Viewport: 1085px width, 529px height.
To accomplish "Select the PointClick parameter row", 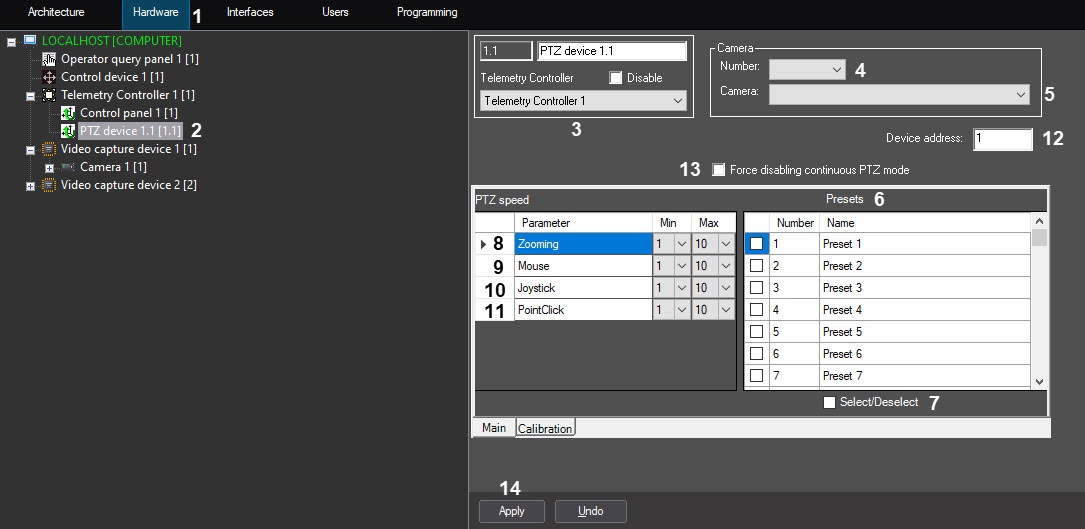I will (x=583, y=310).
